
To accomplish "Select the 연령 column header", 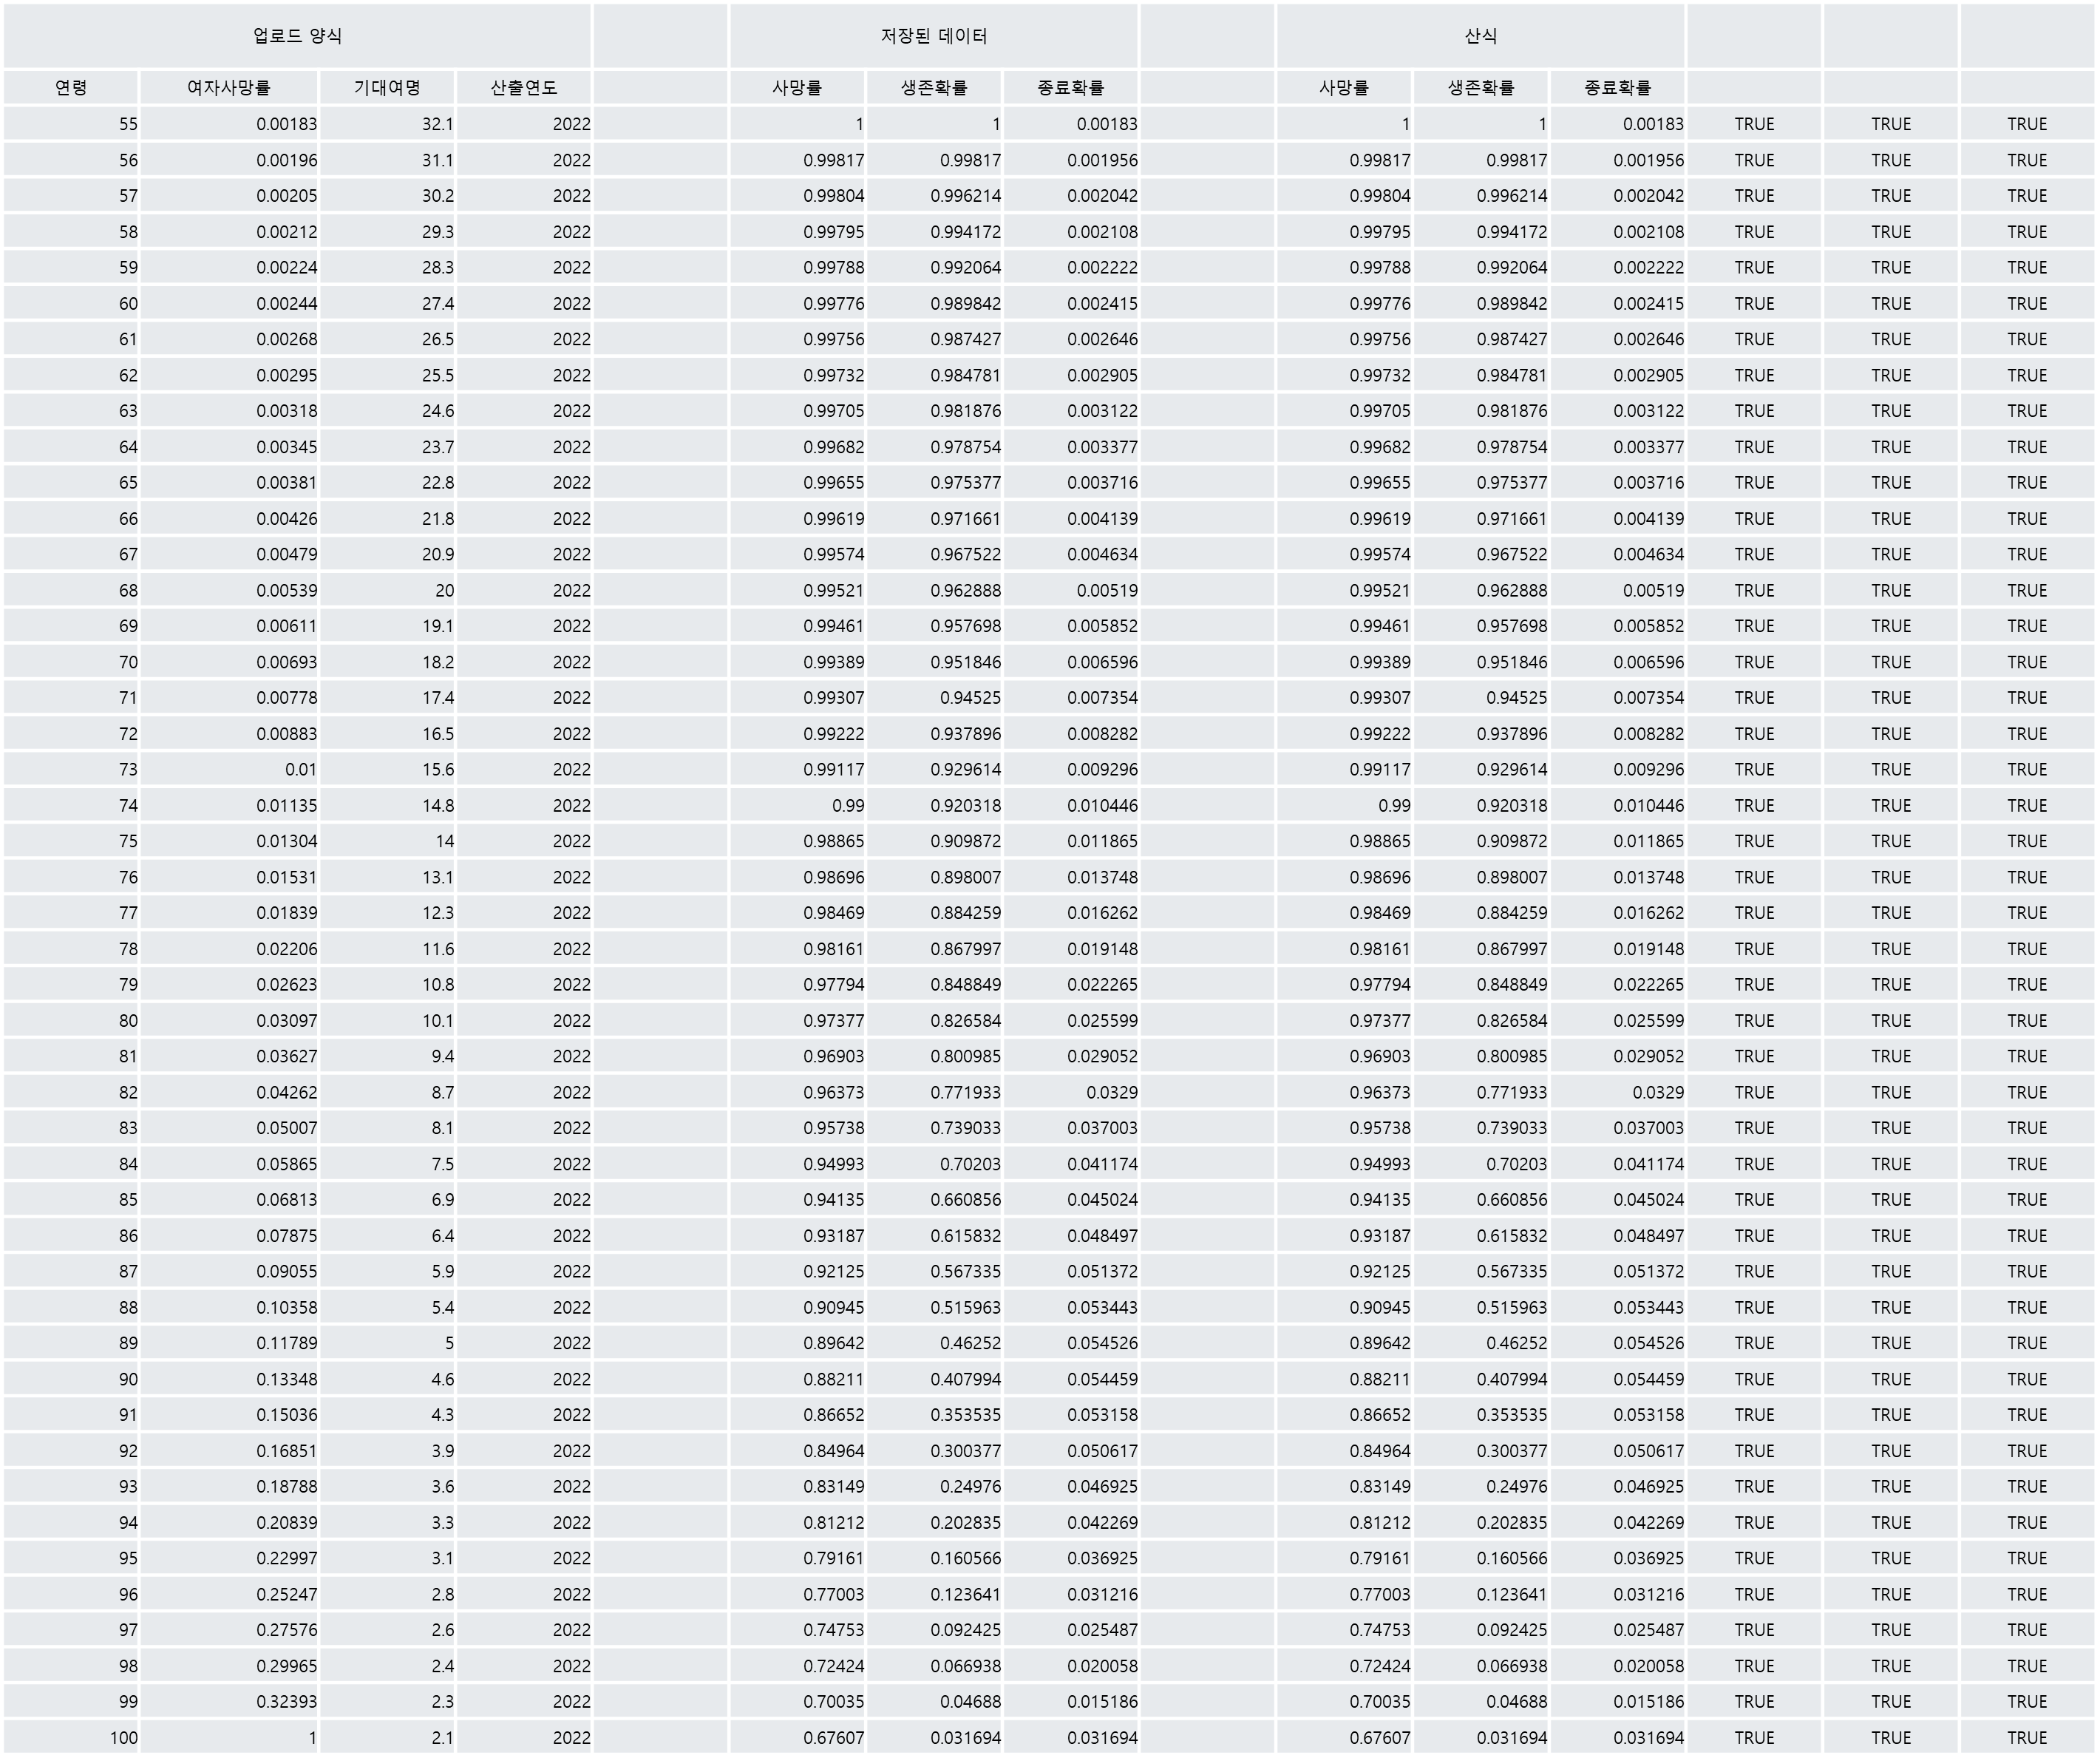I will point(71,88).
